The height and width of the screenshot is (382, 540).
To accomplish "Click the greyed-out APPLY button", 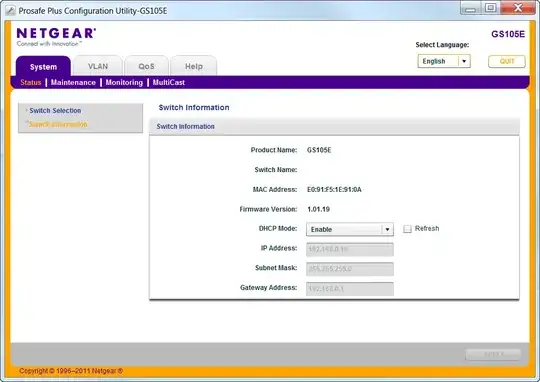I will pos(493,354).
